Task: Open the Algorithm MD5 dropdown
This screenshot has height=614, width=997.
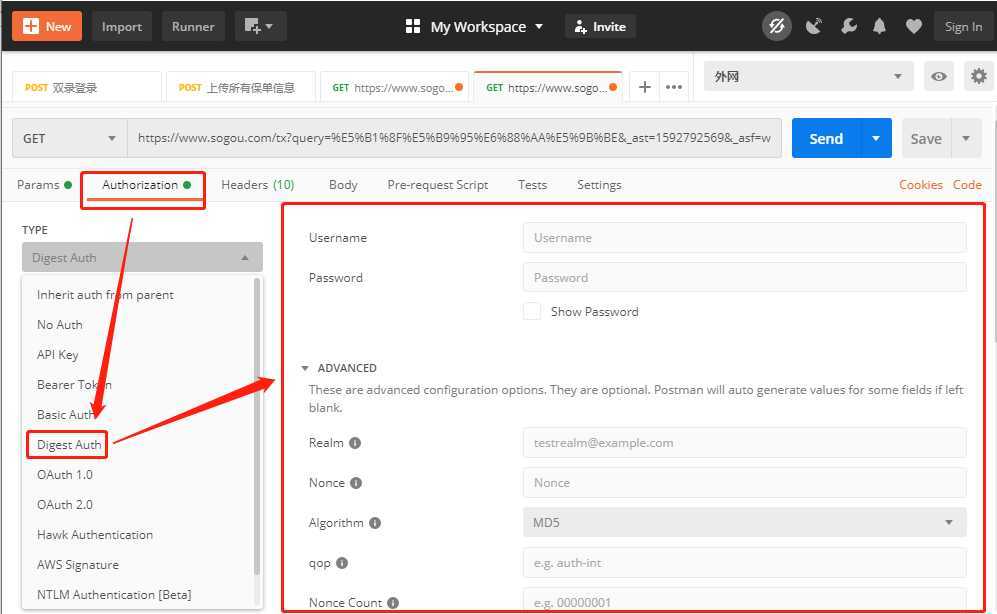Action: click(745, 522)
